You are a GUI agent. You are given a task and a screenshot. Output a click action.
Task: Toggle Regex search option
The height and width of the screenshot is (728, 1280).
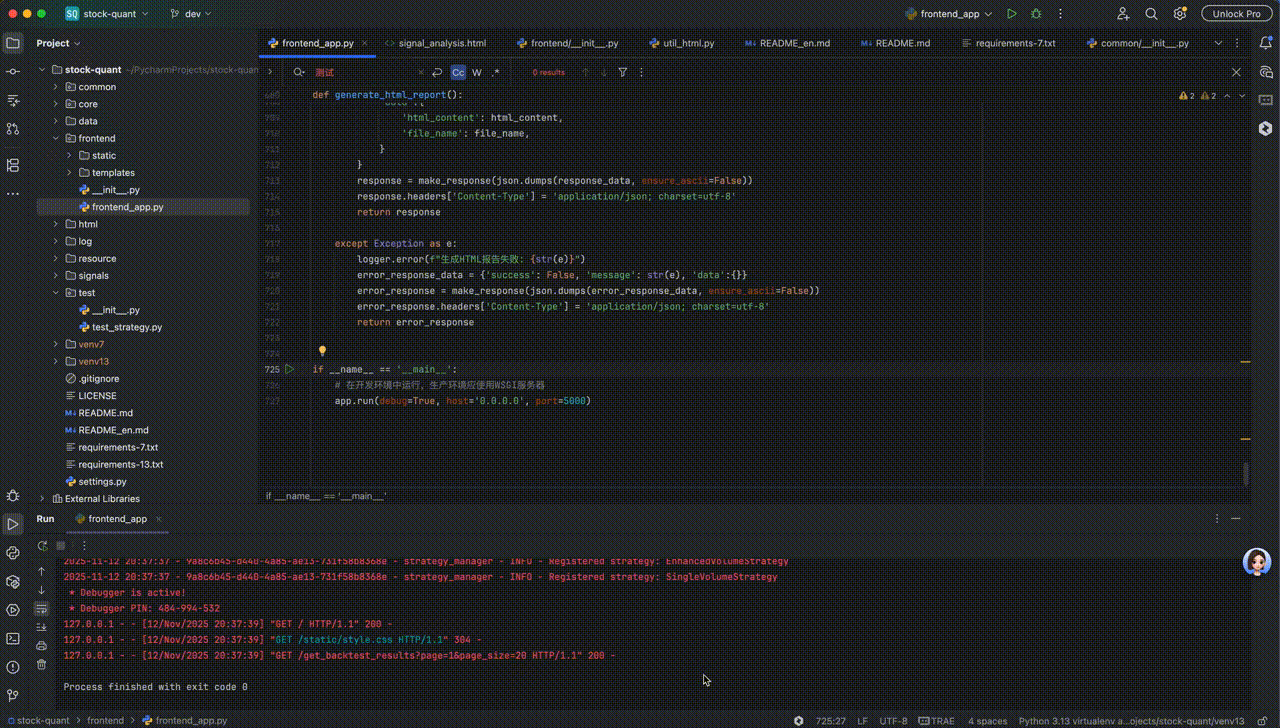[x=496, y=73]
